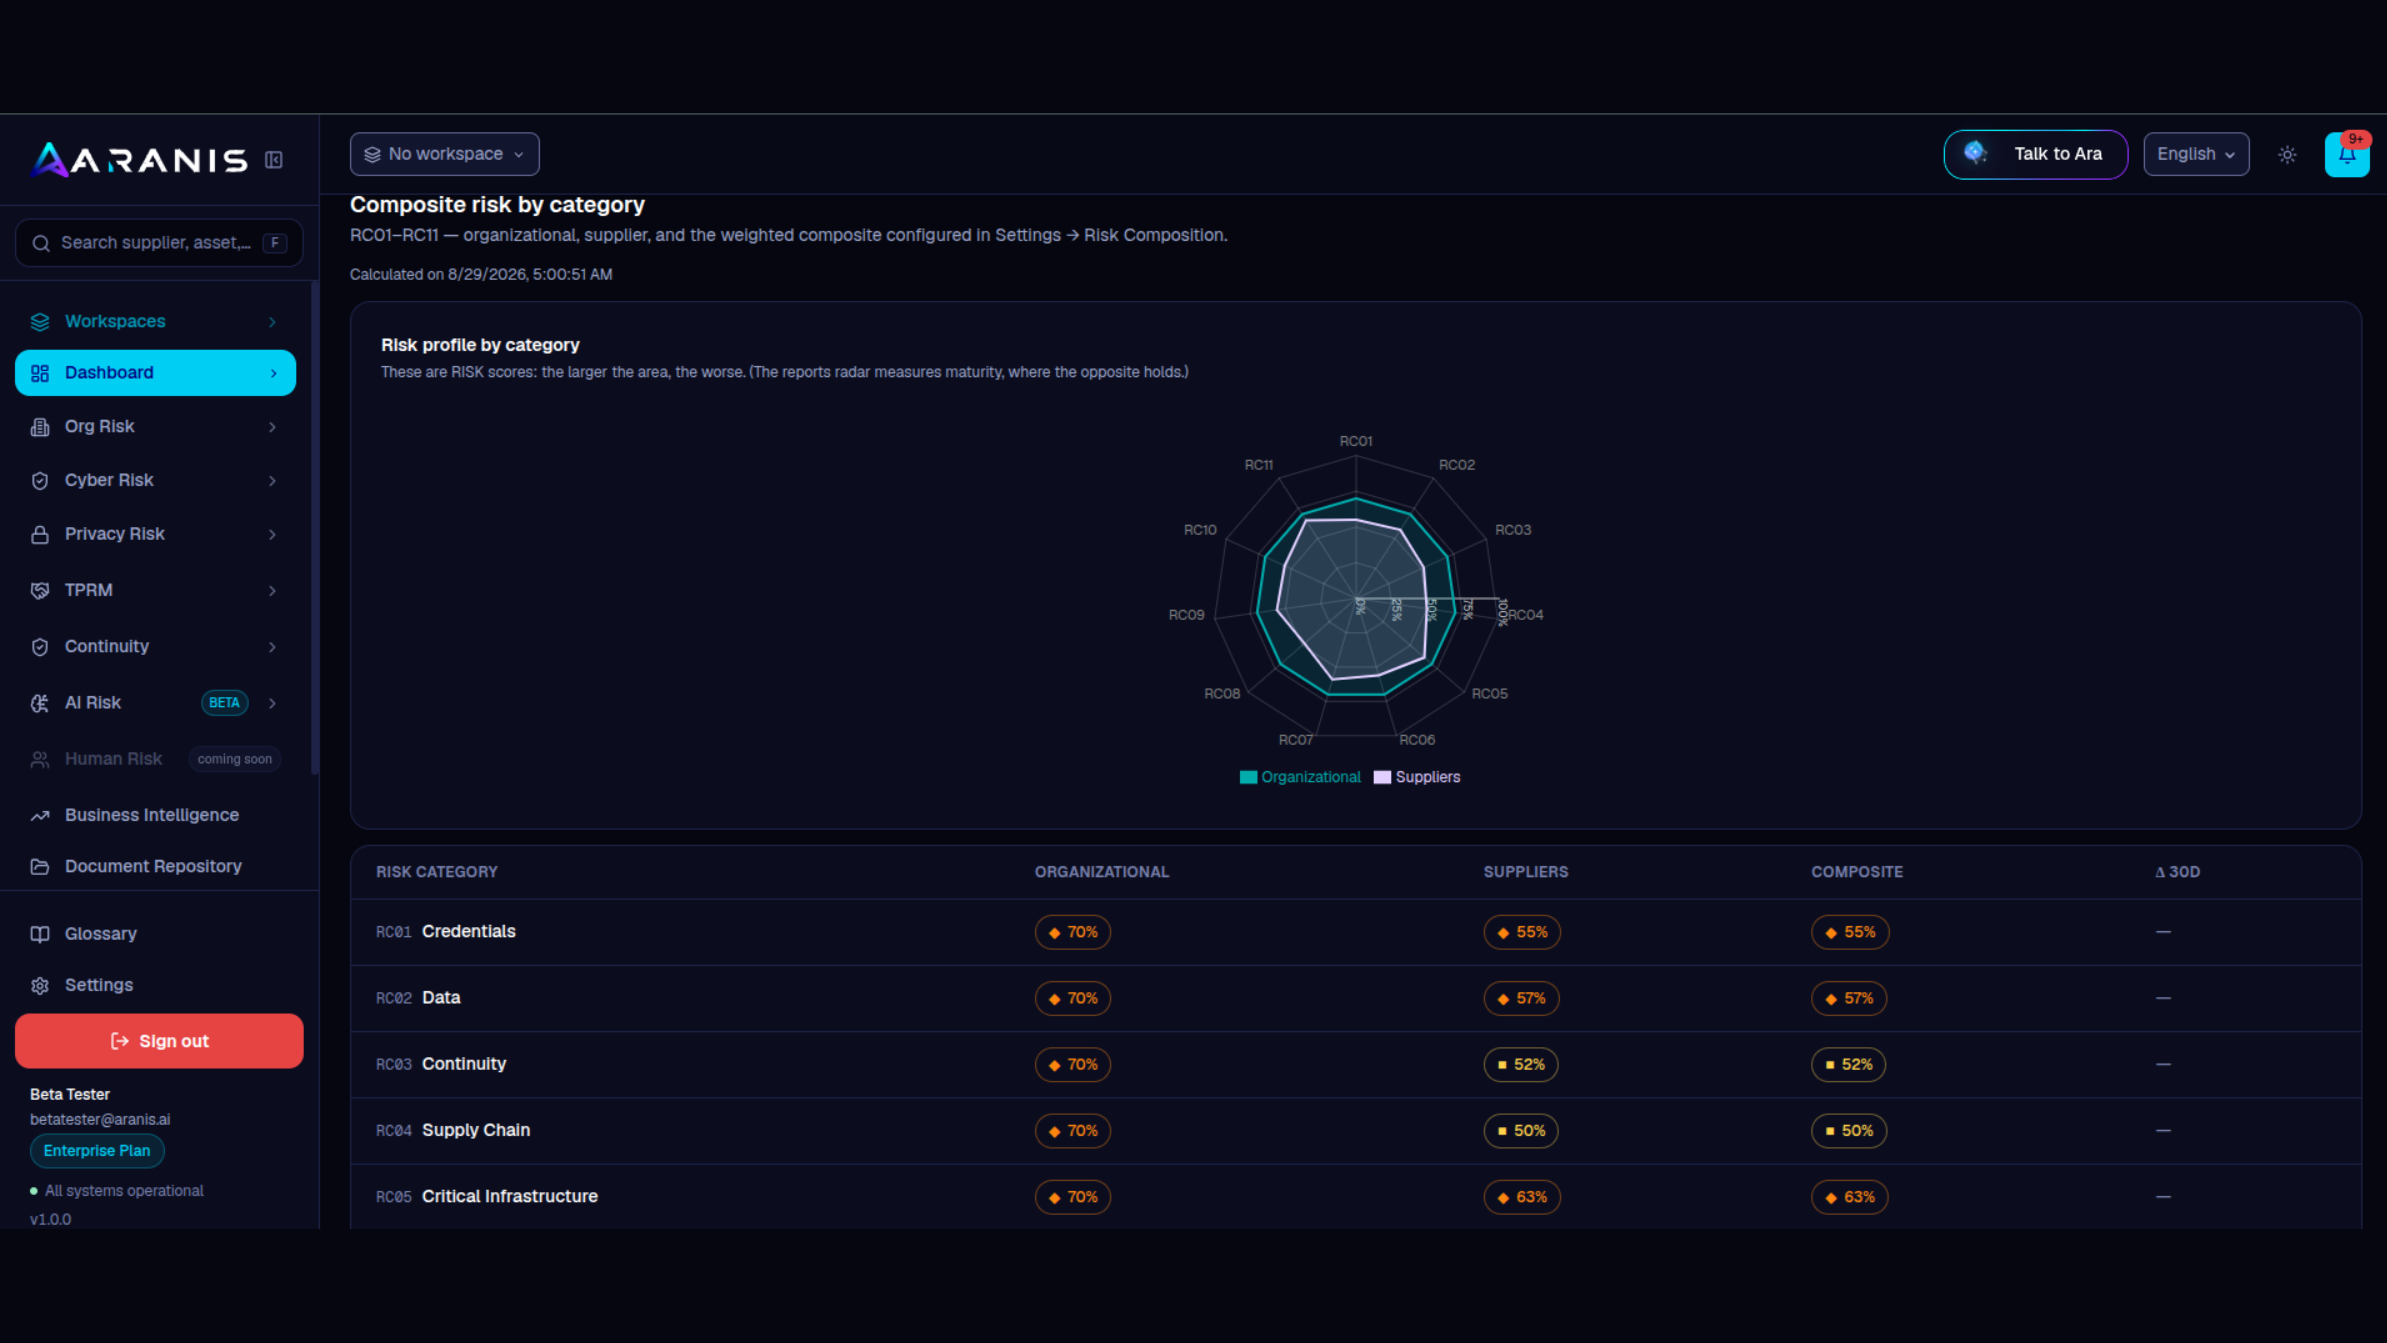Click the Org Risk building icon
The width and height of the screenshot is (2387, 1343).
[x=40, y=427]
